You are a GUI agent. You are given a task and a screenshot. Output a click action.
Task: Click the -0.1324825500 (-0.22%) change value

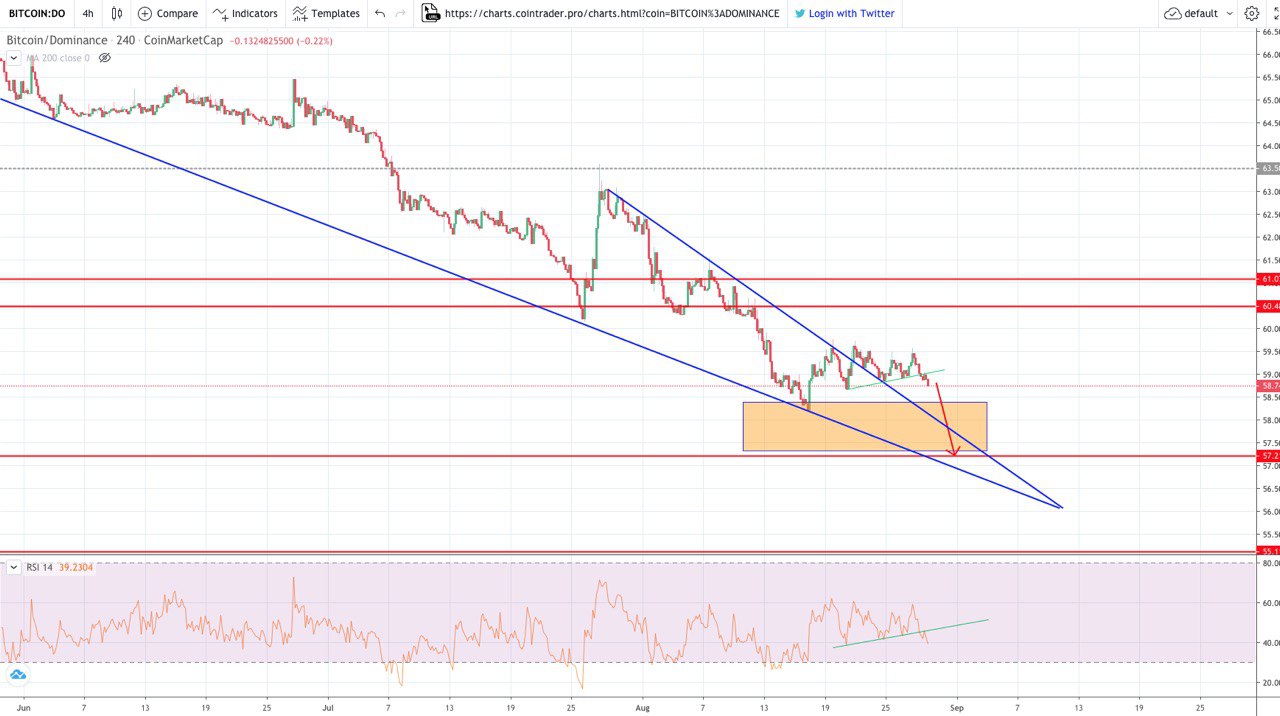281,41
